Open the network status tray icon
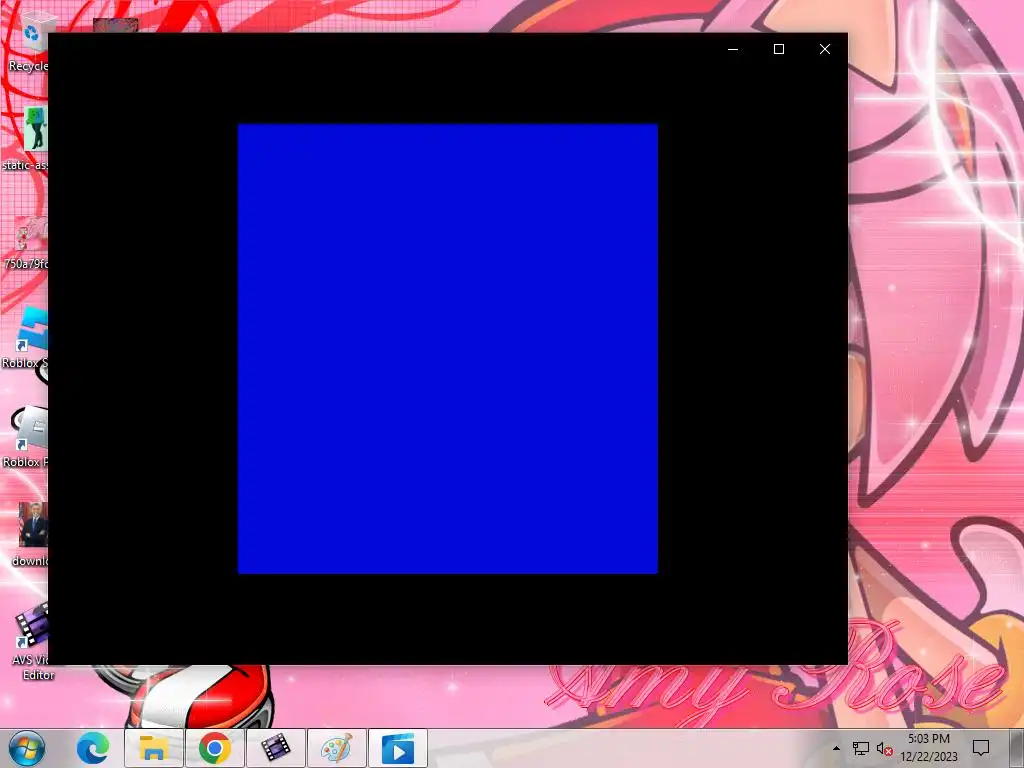 coord(861,748)
